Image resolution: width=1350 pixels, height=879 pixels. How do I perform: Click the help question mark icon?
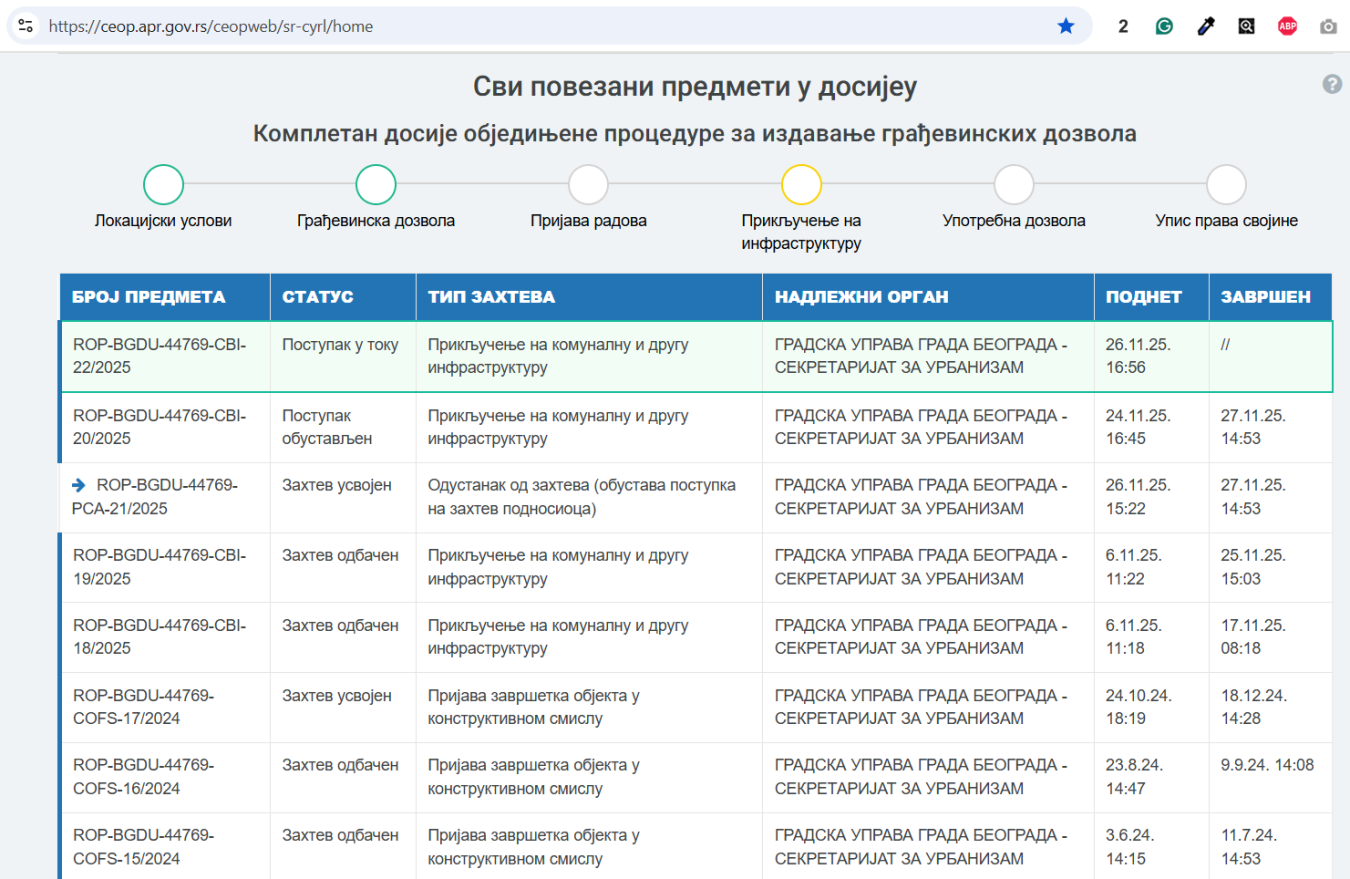(x=1332, y=85)
